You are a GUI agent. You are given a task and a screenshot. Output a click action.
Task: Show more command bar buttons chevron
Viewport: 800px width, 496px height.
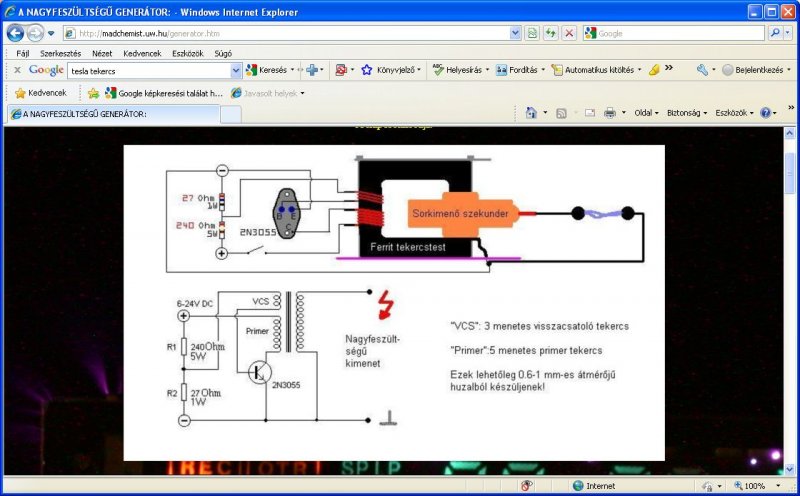click(791, 108)
